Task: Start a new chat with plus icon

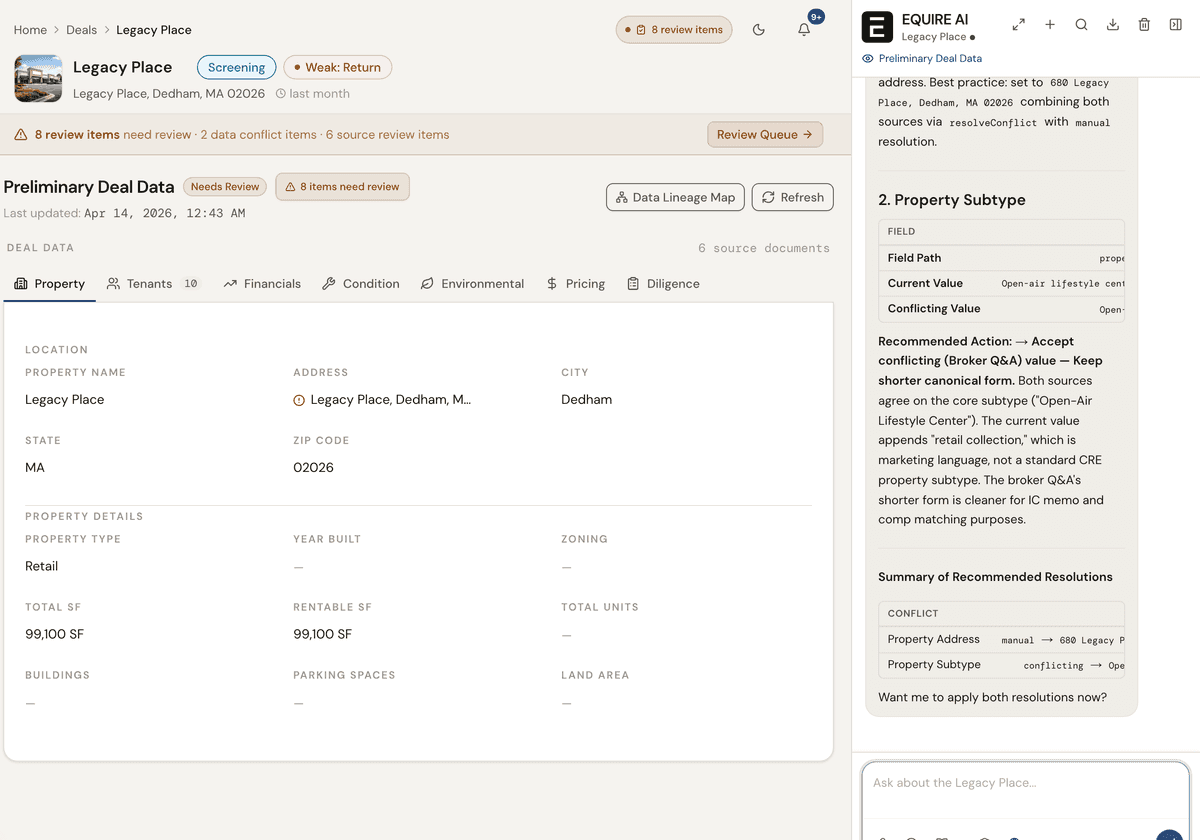Action: click(1050, 25)
